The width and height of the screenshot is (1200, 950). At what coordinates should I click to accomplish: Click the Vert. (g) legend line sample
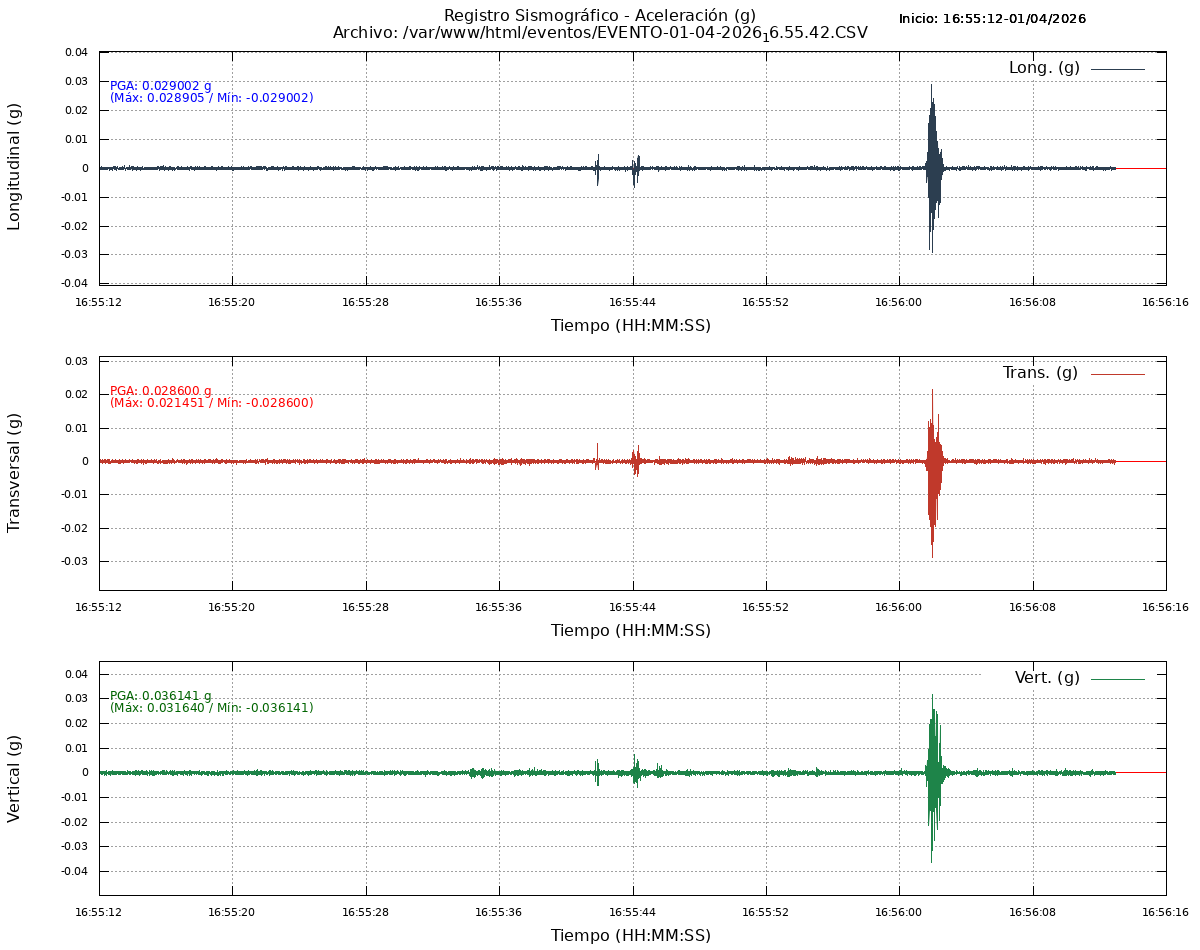tap(1117, 679)
